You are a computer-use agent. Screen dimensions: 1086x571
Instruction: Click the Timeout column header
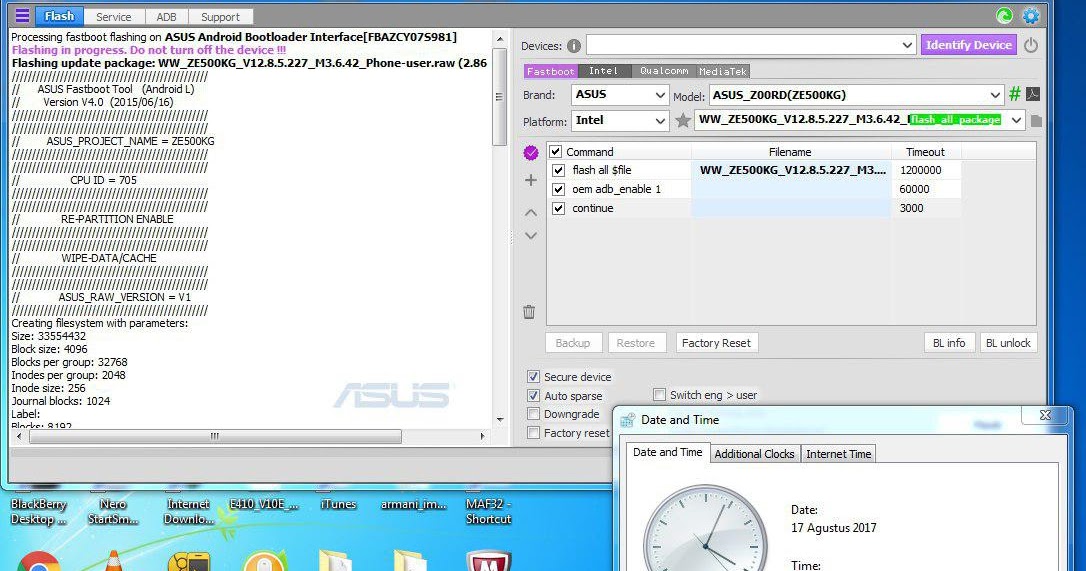tap(926, 152)
